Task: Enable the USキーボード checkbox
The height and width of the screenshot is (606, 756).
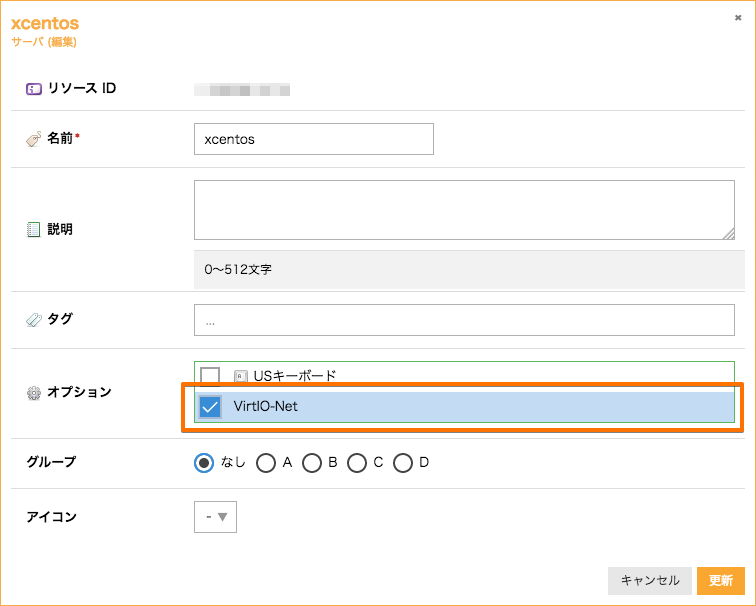Action: (x=210, y=377)
